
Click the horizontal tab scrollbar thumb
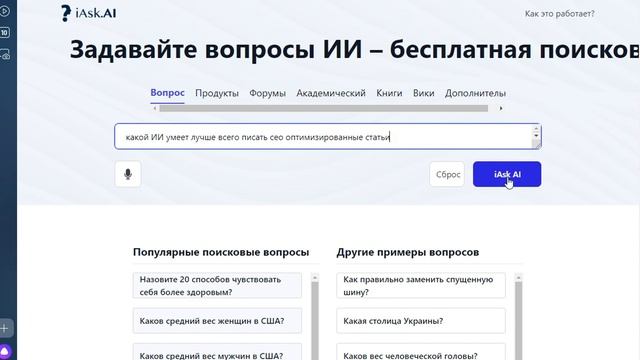tap(324, 109)
